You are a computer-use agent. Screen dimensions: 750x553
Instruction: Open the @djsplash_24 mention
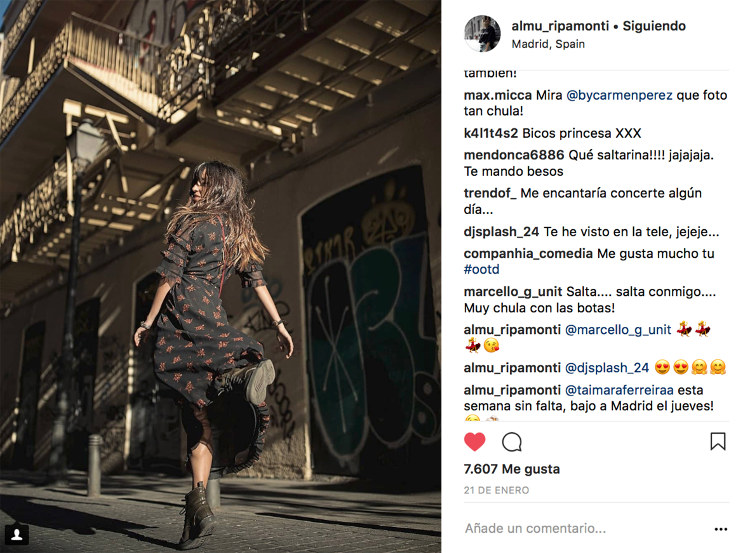[607, 368]
